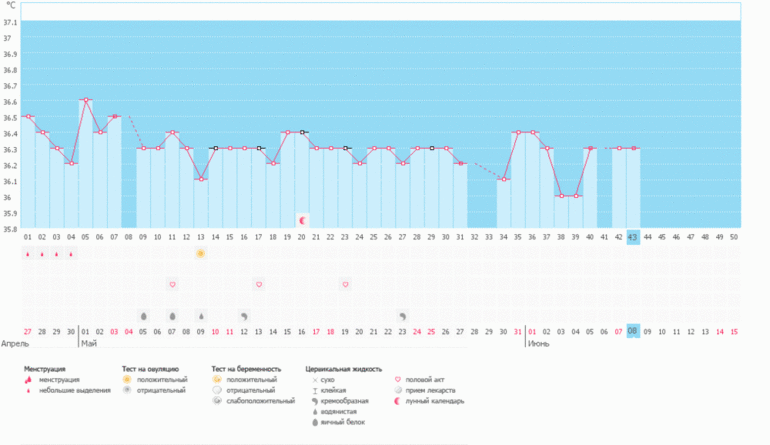Viewport: 770px width, 445px height.
Task: Click the lunar calendar moon icon on day 20
Action: (x=302, y=220)
